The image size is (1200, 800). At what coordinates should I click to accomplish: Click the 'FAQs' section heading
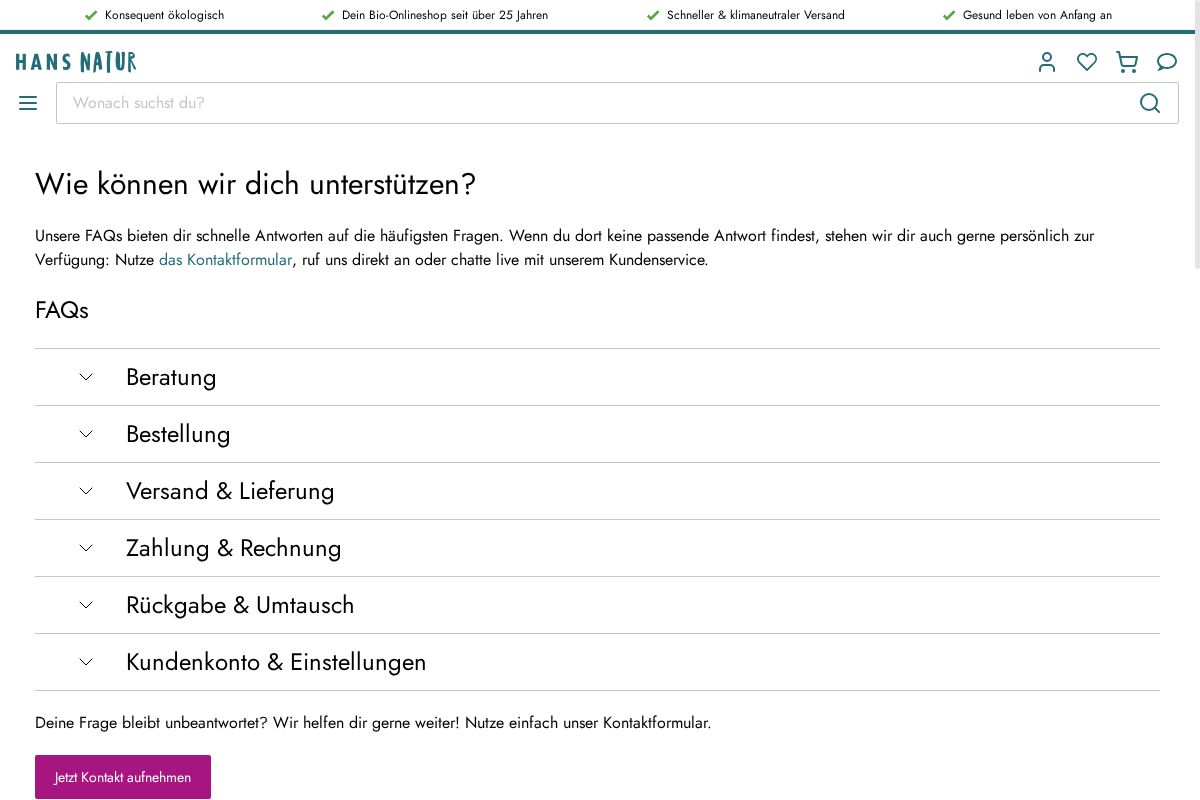(62, 310)
